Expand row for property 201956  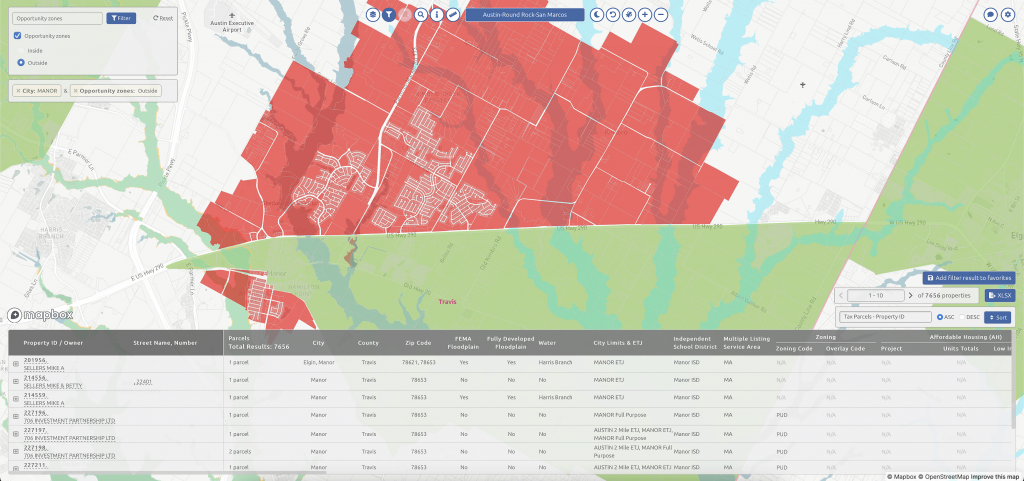(x=16, y=364)
